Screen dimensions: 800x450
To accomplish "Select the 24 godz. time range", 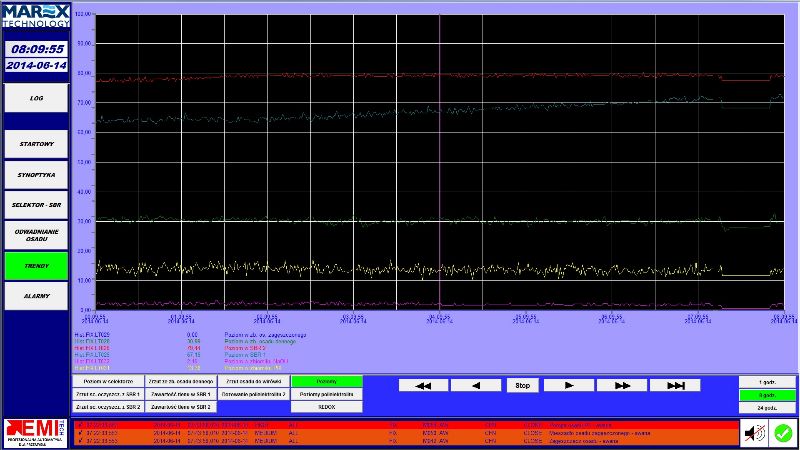I will pyautogui.click(x=768, y=407).
